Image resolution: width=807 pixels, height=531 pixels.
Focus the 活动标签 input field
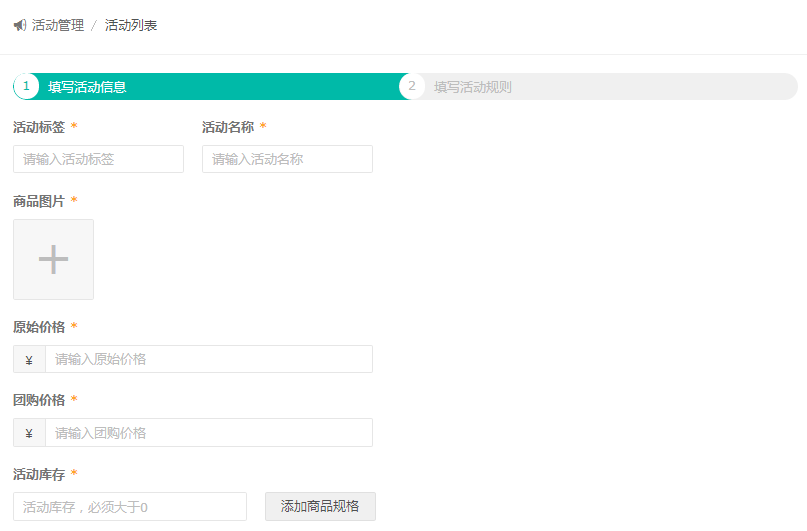pyautogui.click(x=98, y=159)
